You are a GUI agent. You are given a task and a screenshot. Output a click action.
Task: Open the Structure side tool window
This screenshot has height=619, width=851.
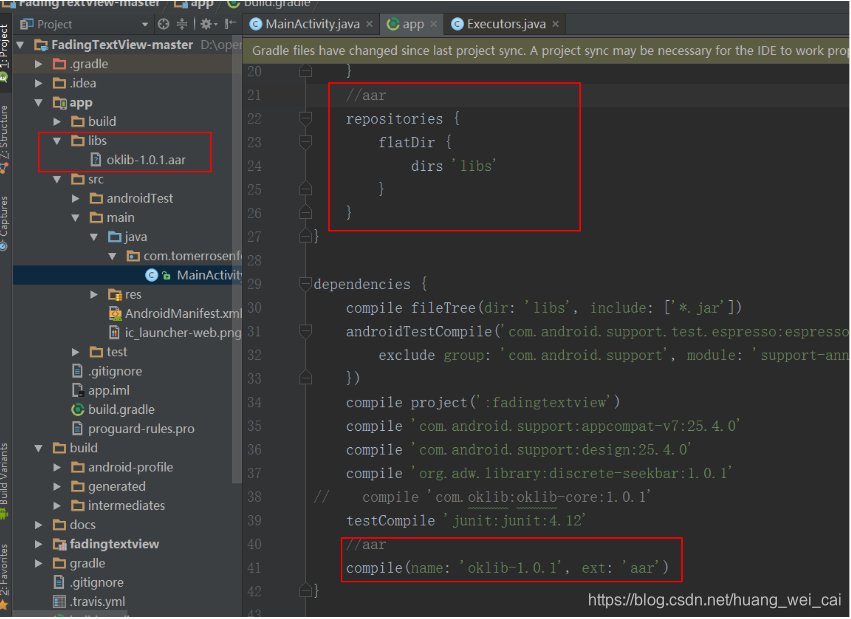click(5, 138)
